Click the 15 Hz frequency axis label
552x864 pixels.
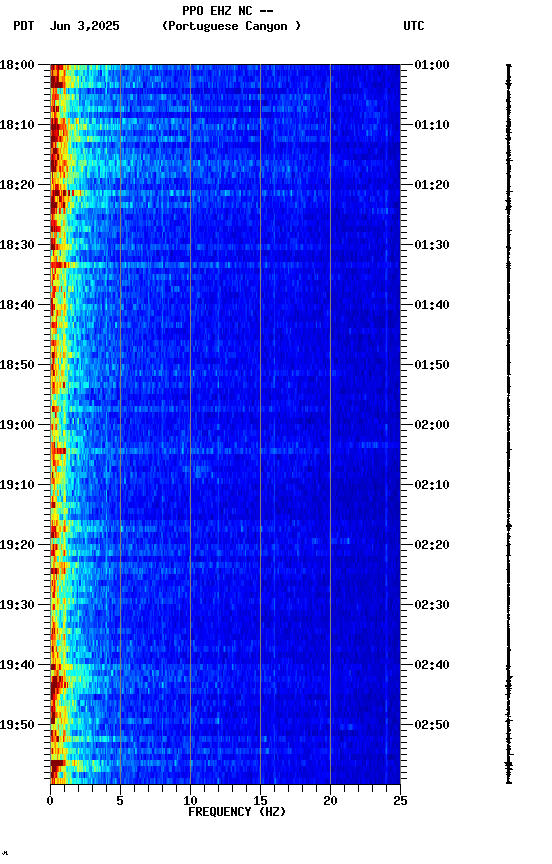(x=260, y=801)
